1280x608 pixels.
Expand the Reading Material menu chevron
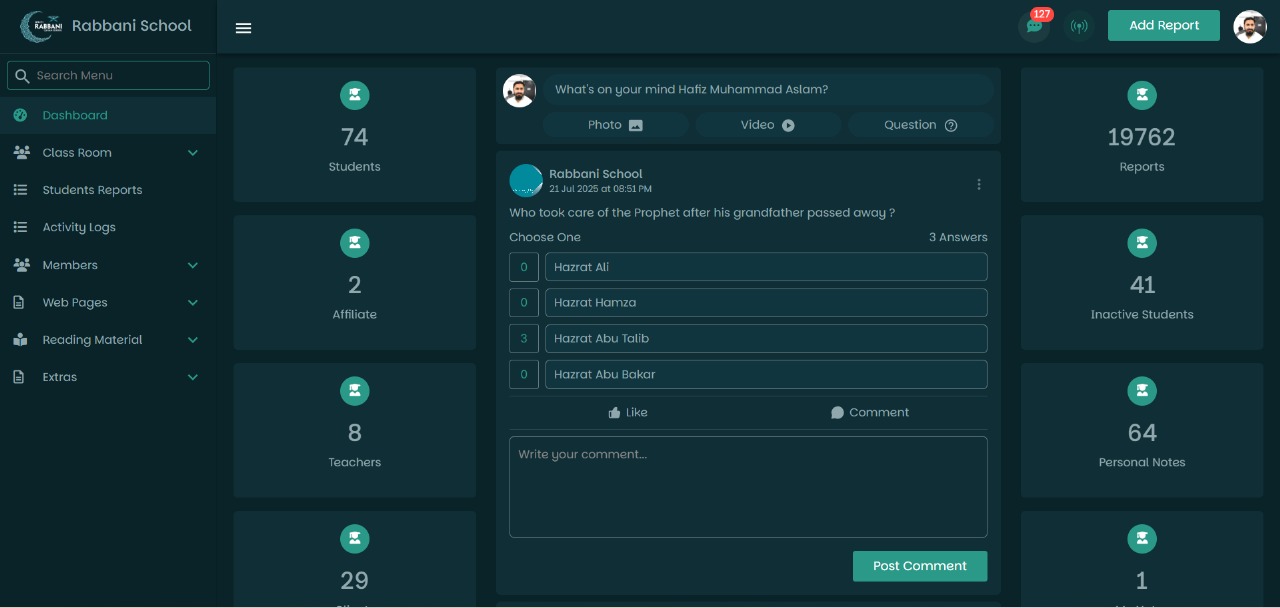(193, 340)
